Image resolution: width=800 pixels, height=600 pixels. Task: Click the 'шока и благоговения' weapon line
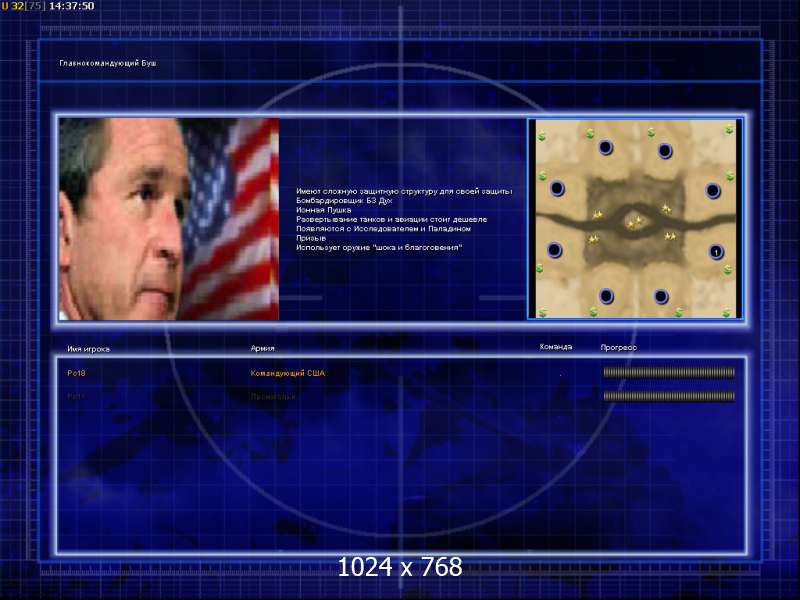[379, 247]
